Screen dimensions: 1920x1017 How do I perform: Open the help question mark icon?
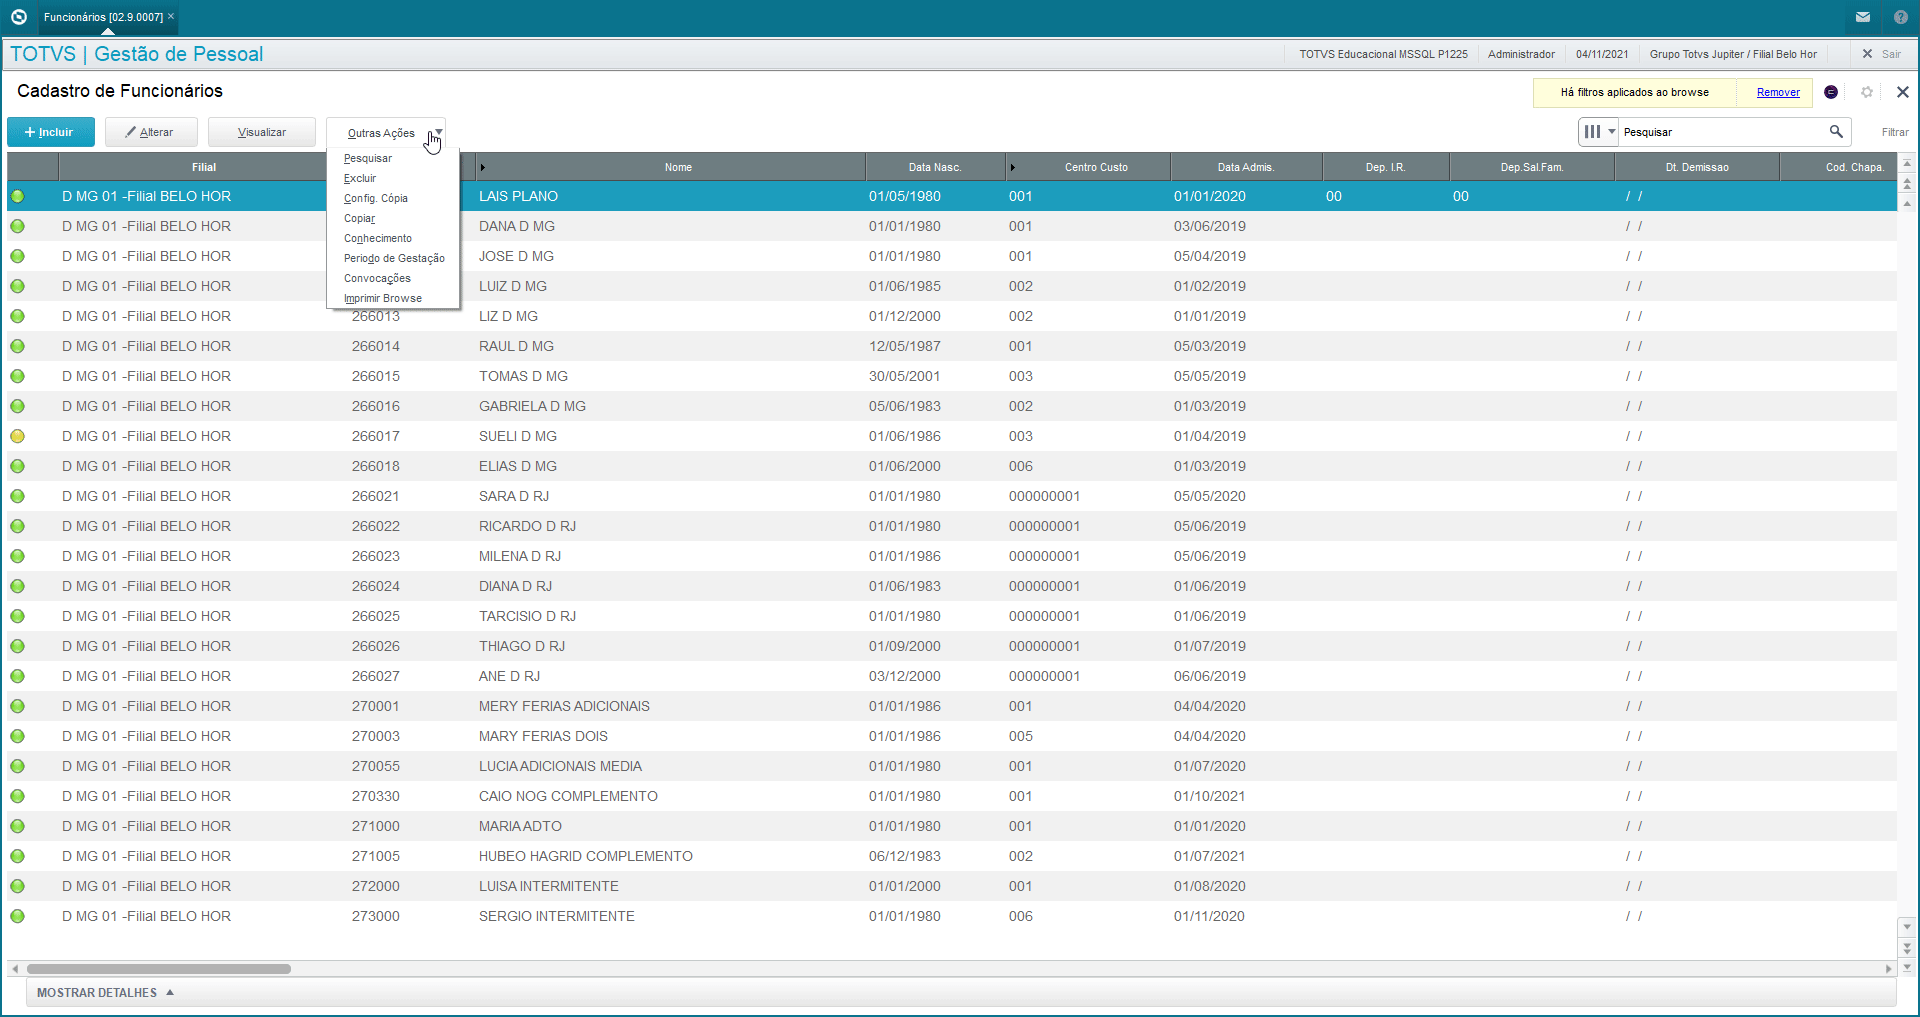1901,17
